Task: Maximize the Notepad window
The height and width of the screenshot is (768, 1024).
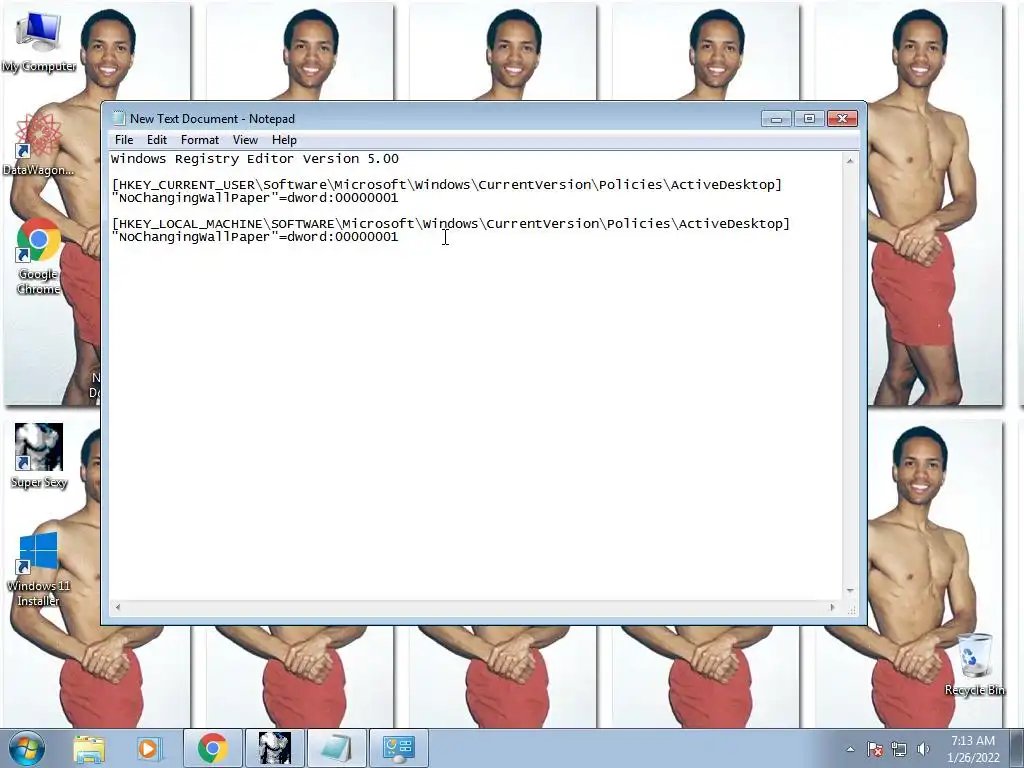Action: click(809, 119)
